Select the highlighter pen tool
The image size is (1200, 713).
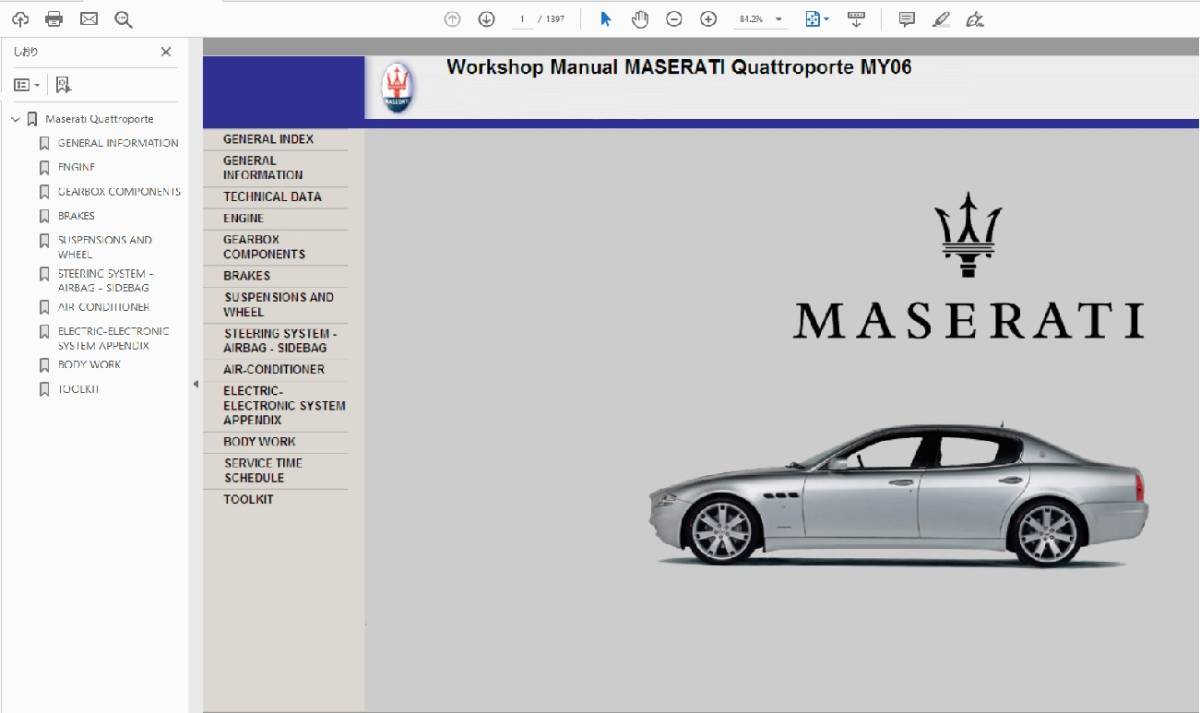(x=940, y=19)
